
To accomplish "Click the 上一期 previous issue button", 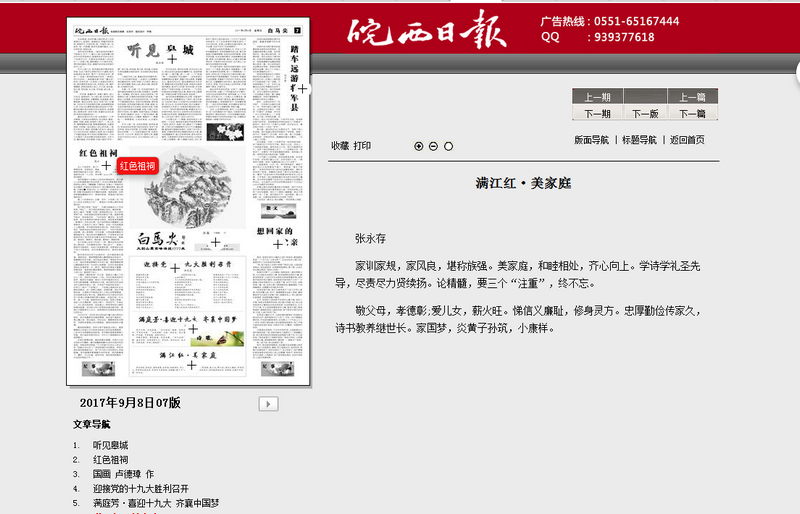I will 597,97.
